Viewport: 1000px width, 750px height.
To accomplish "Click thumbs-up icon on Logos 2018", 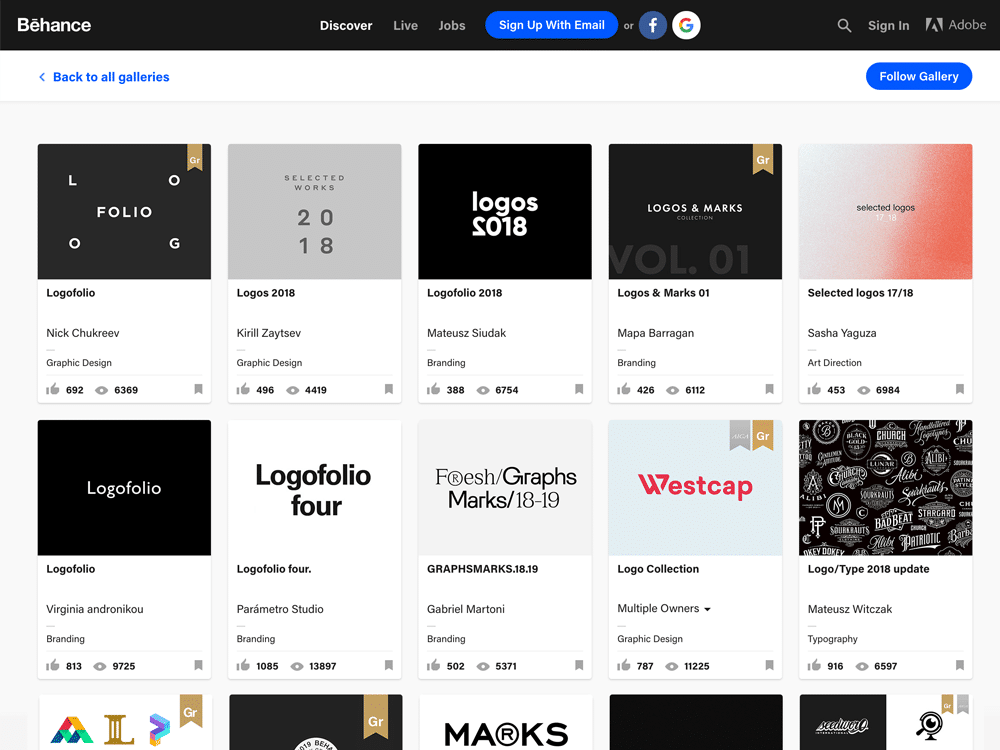I will click(x=243, y=389).
